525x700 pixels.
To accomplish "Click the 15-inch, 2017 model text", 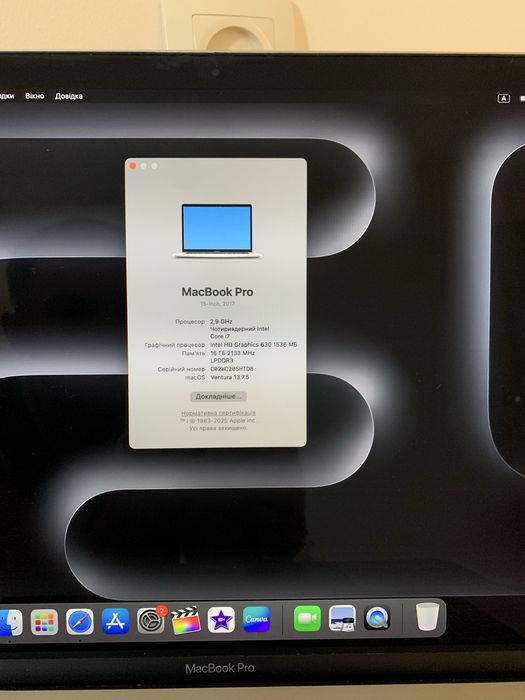I will point(217,304).
